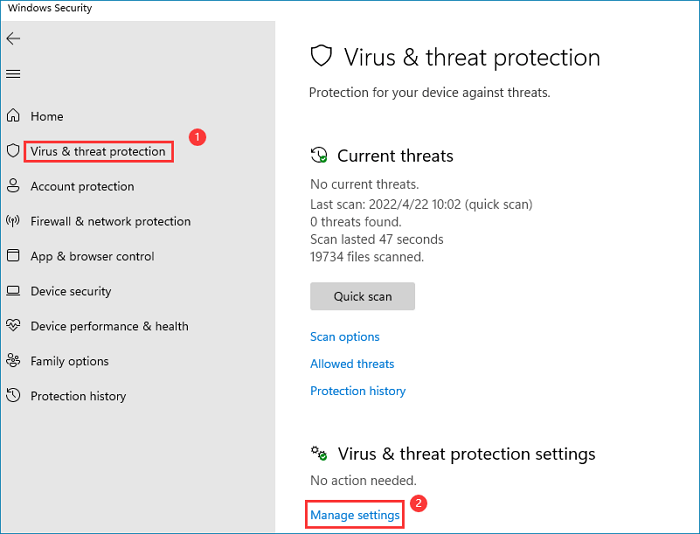The image size is (700, 534).
Task: Click Manage settings link
Action: tap(355, 515)
